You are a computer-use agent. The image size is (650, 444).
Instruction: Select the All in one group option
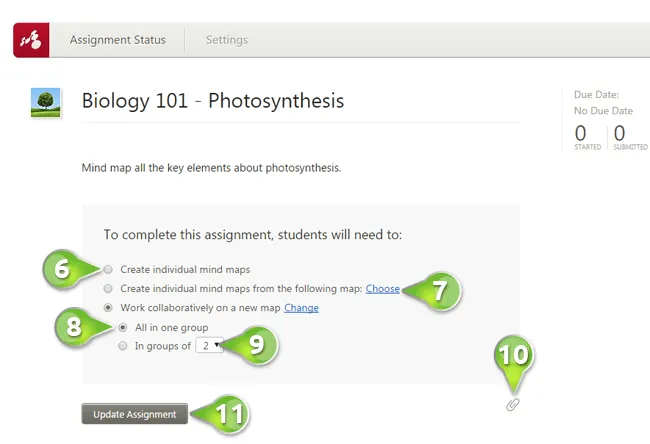[x=123, y=327]
